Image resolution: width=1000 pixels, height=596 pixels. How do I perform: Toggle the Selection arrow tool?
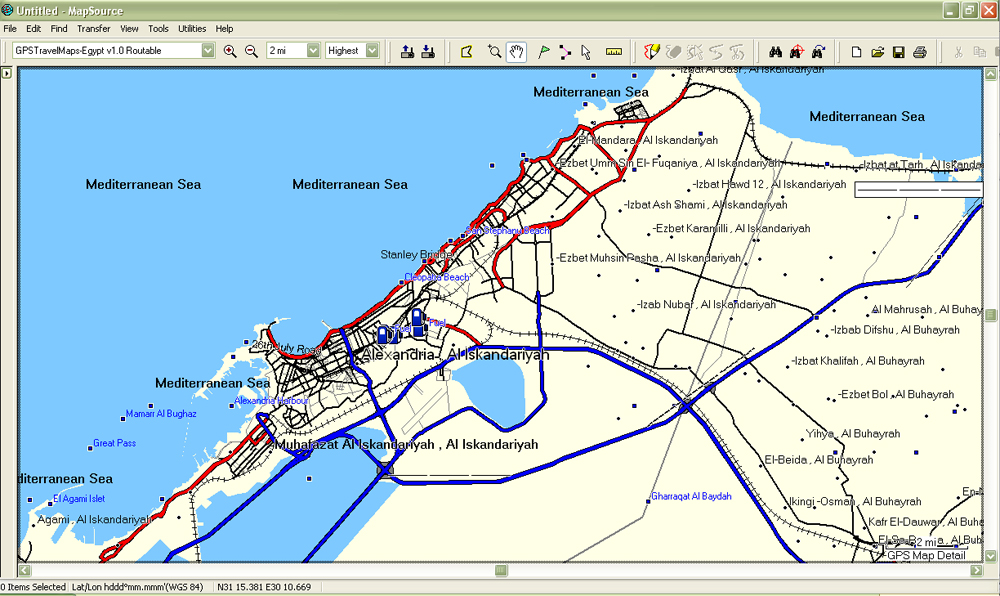pos(585,51)
